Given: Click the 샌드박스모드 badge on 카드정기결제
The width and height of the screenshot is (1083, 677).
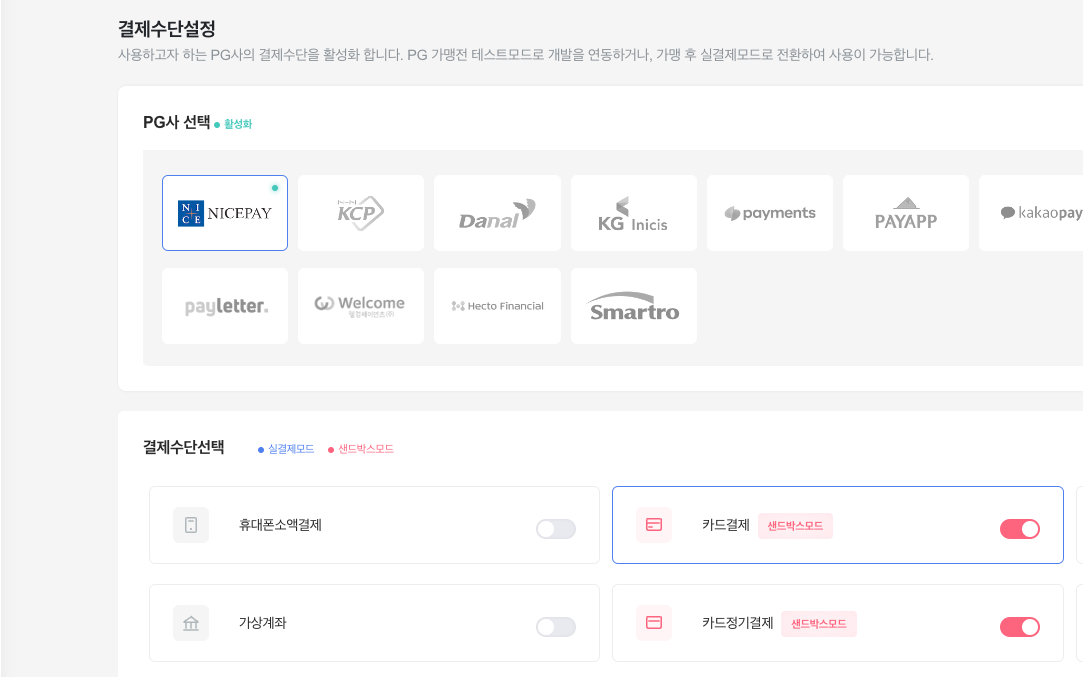Looking at the screenshot, I should click(x=818, y=624).
